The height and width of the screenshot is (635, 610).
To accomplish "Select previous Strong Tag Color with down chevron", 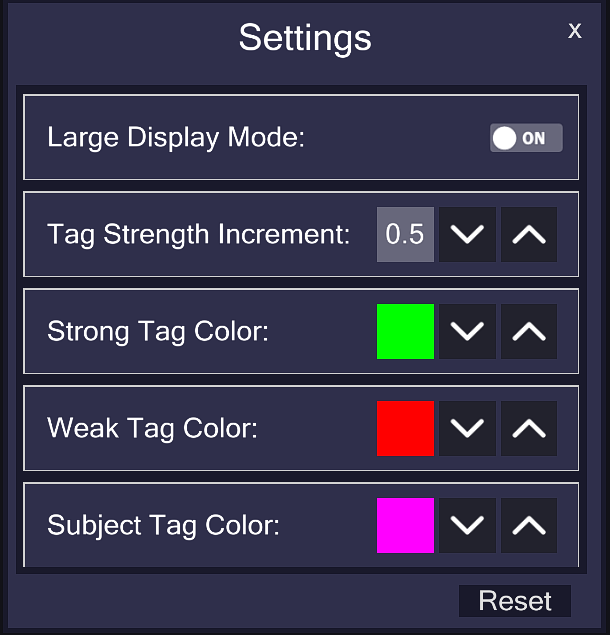I will (x=468, y=332).
